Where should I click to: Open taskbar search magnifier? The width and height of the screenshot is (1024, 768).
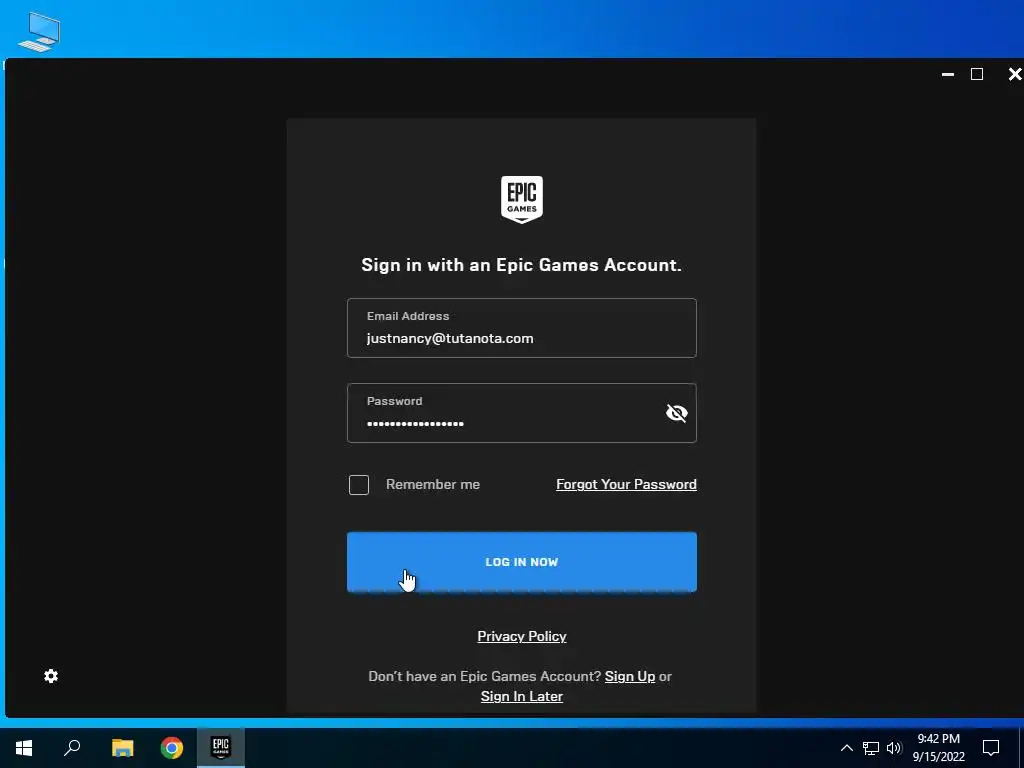point(72,748)
